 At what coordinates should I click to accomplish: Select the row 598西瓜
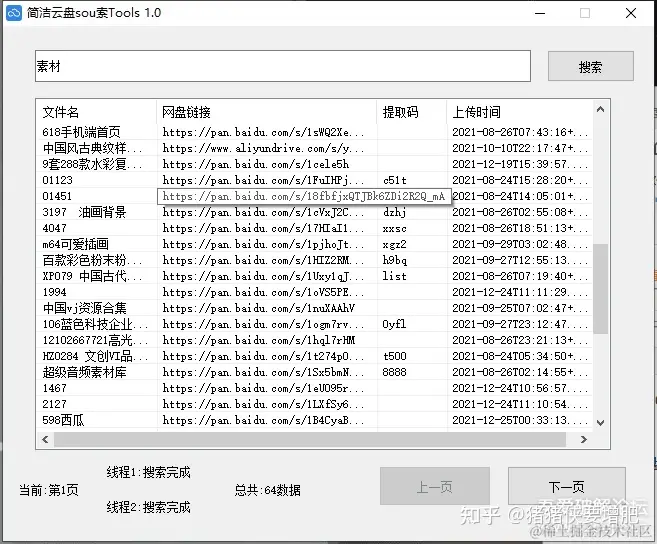click(314, 420)
